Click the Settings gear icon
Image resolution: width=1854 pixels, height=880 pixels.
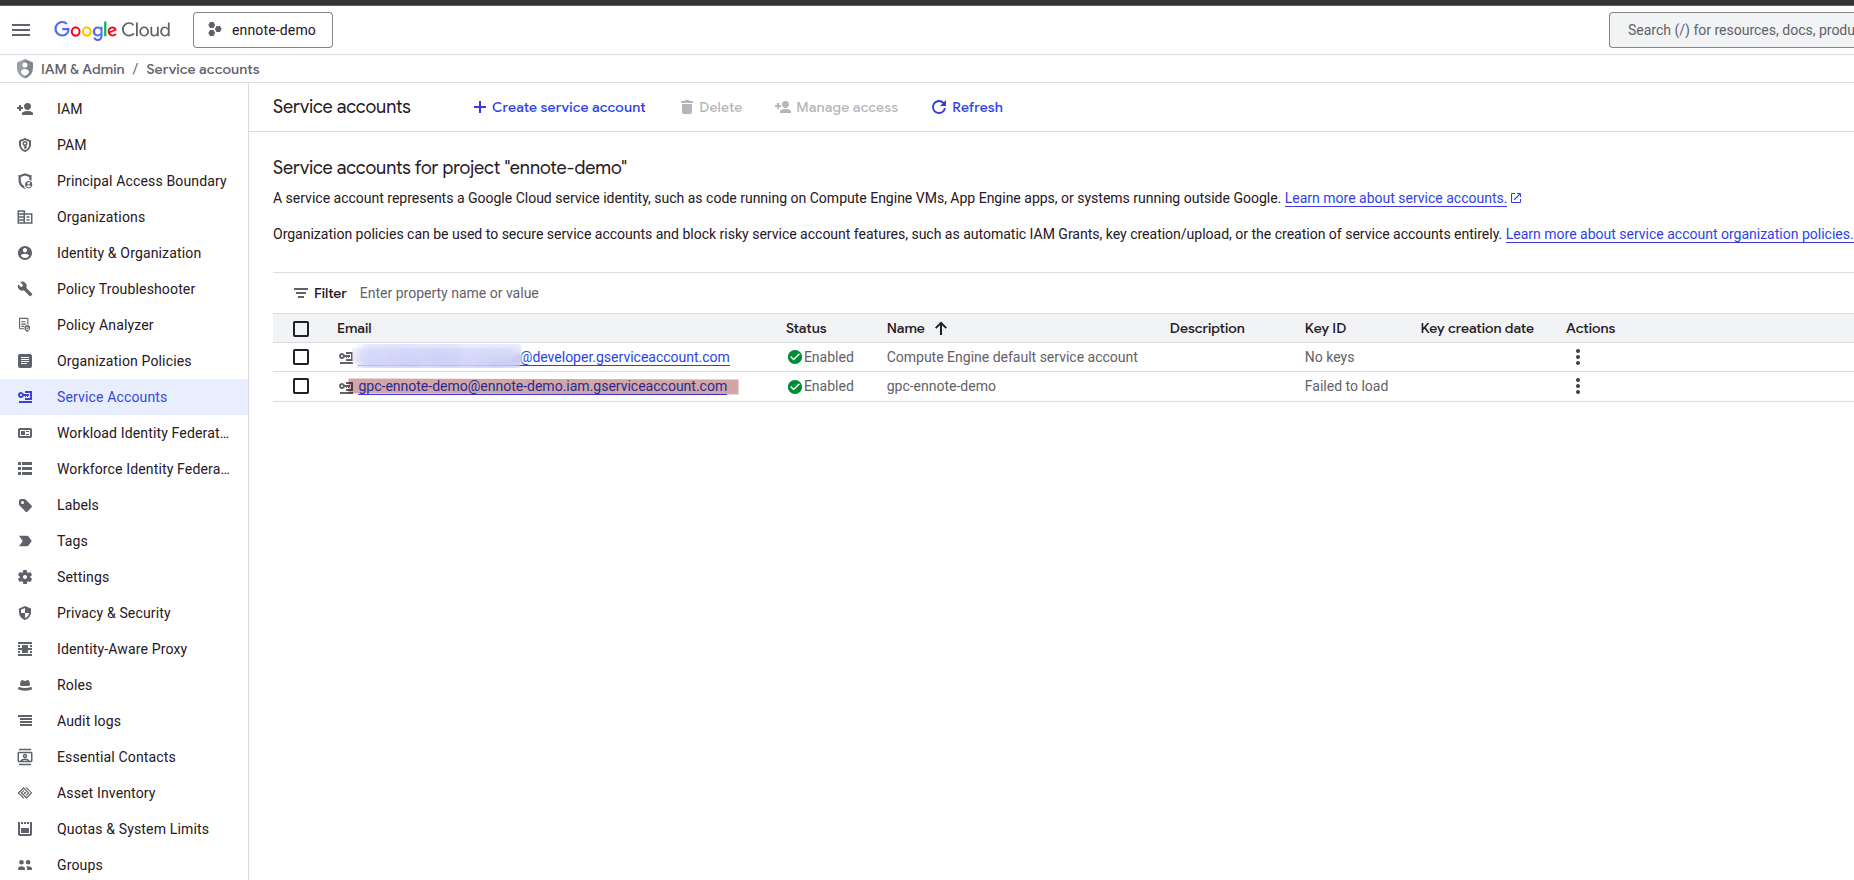(x=25, y=577)
